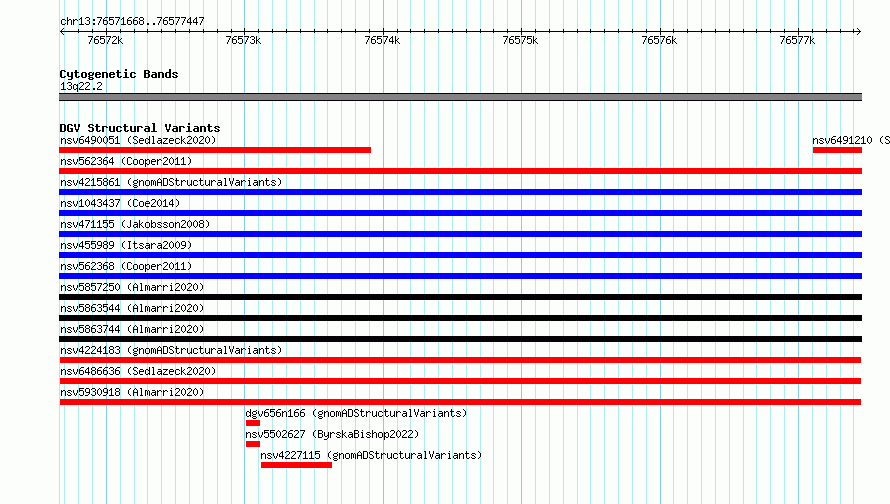
Task: Click nsv4227115 (gnomADStructuralVariants) label
Action: (371, 455)
